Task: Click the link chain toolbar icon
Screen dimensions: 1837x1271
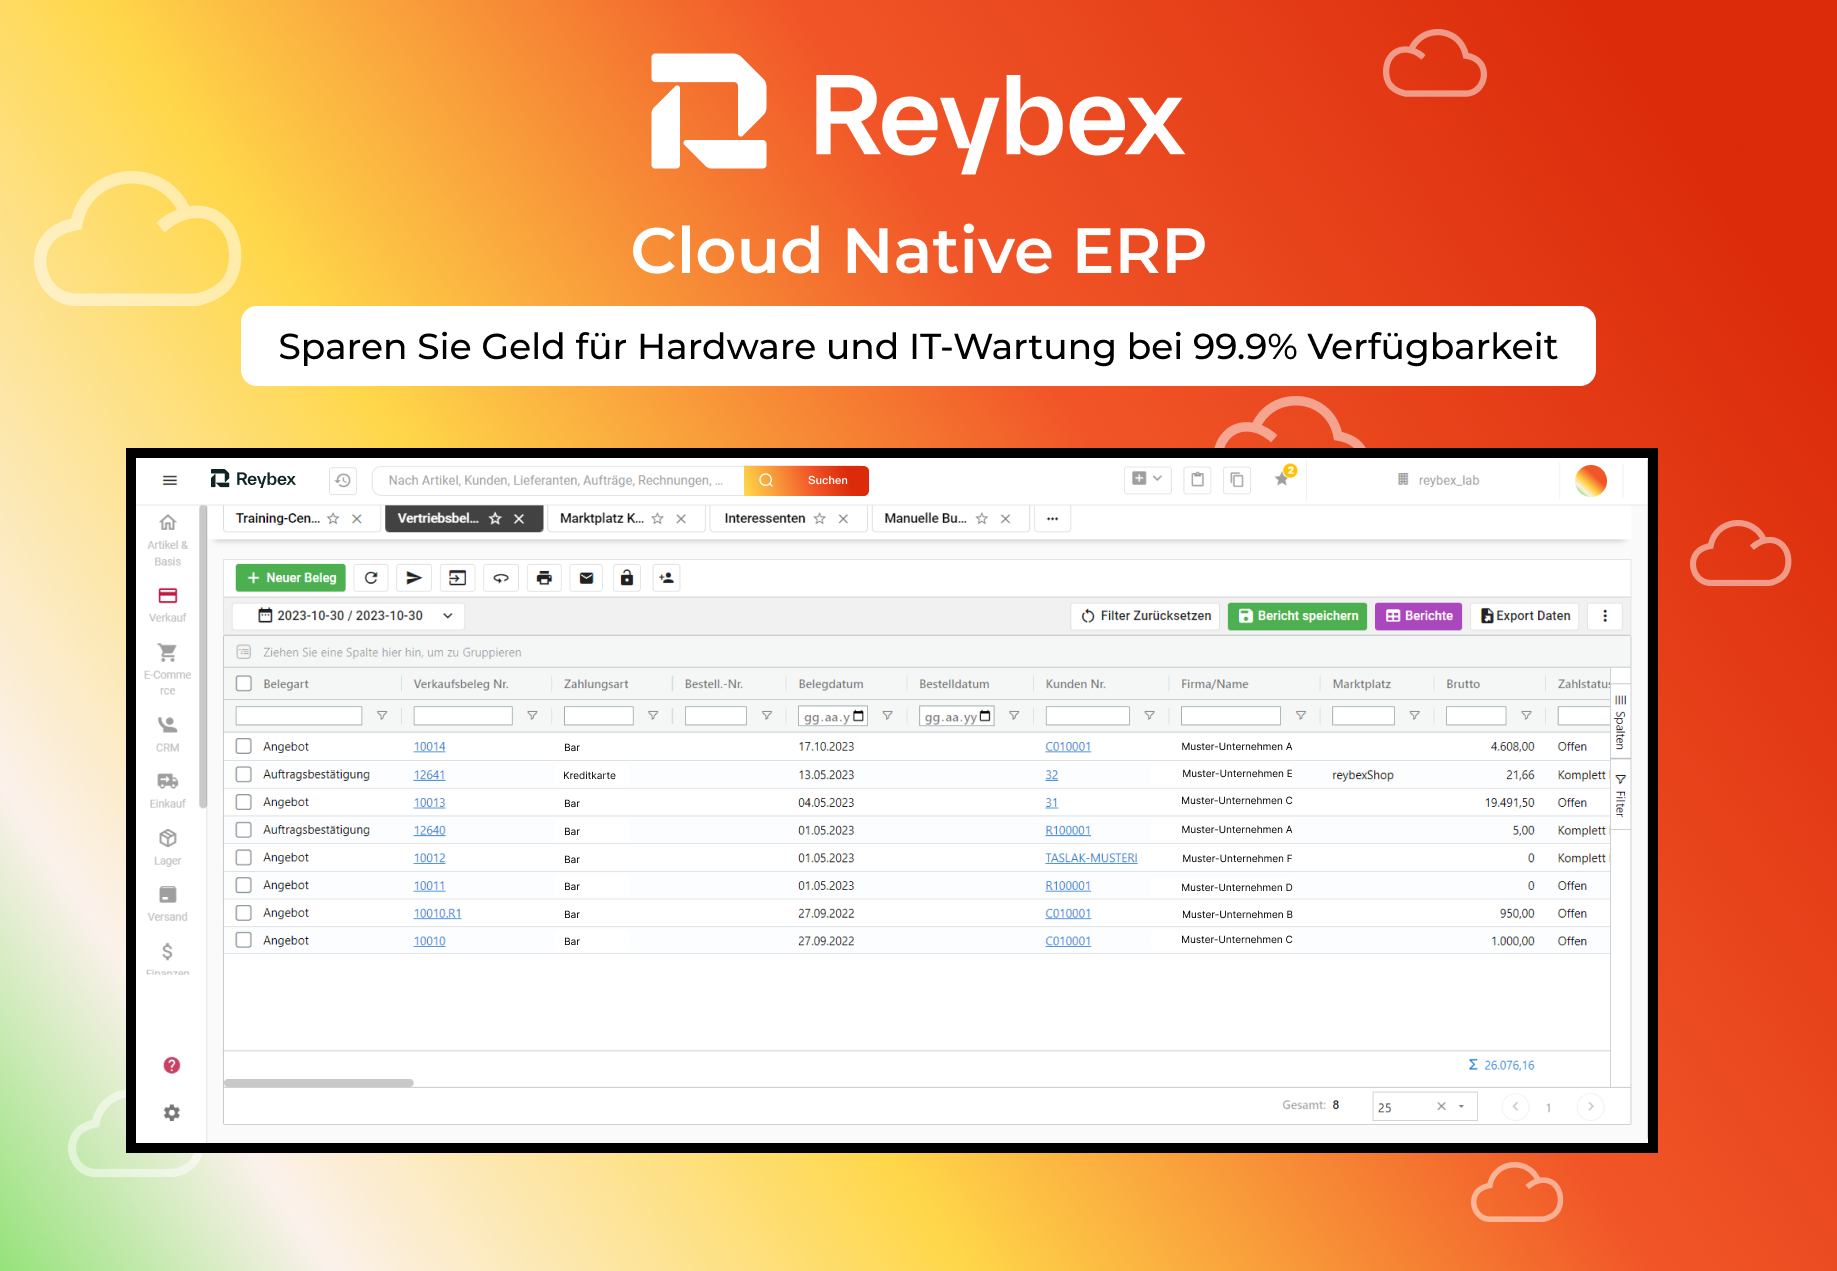Action: 501,578
